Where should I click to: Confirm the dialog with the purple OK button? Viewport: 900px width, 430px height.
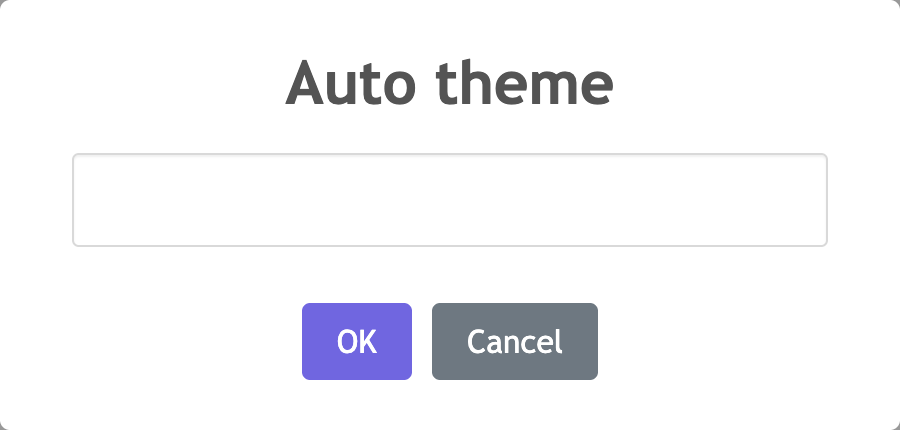coord(357,342)
